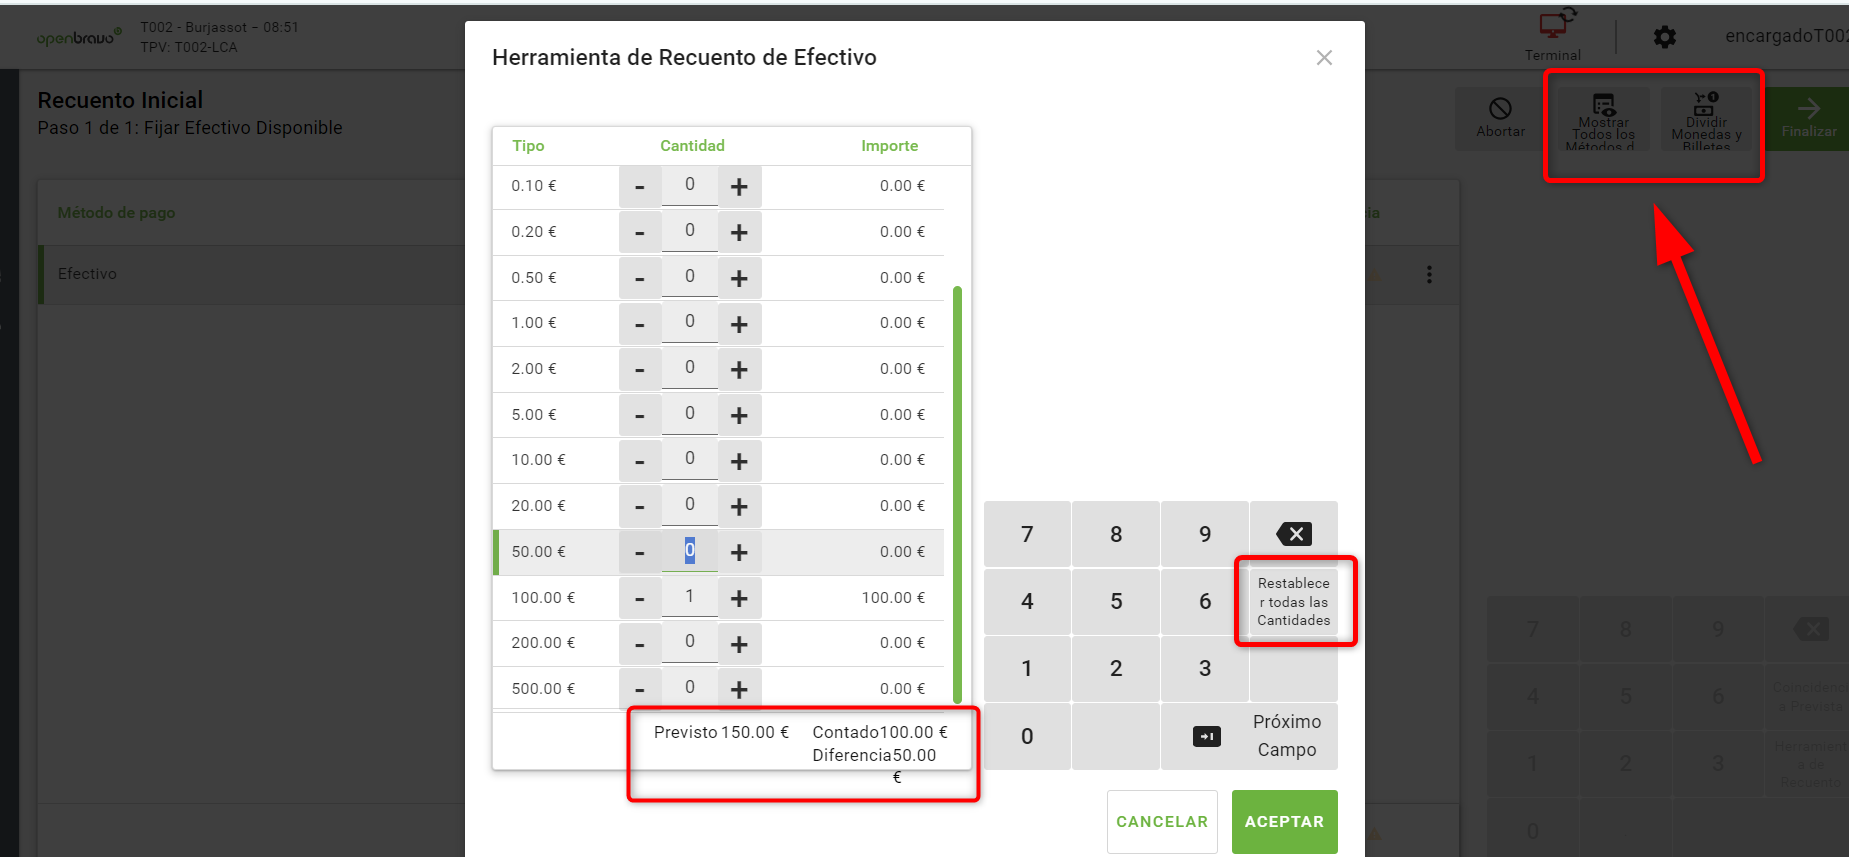Increase the 500.00 € quantity

pyautogui.click(x=739, y=690)
